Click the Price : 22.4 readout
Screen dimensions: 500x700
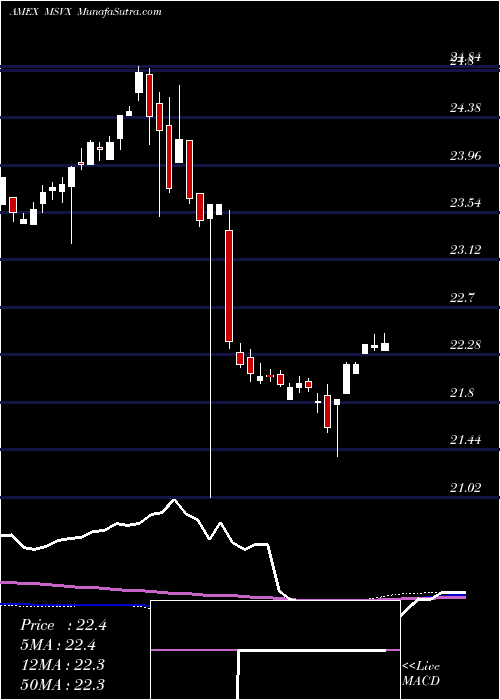[63, 625]
